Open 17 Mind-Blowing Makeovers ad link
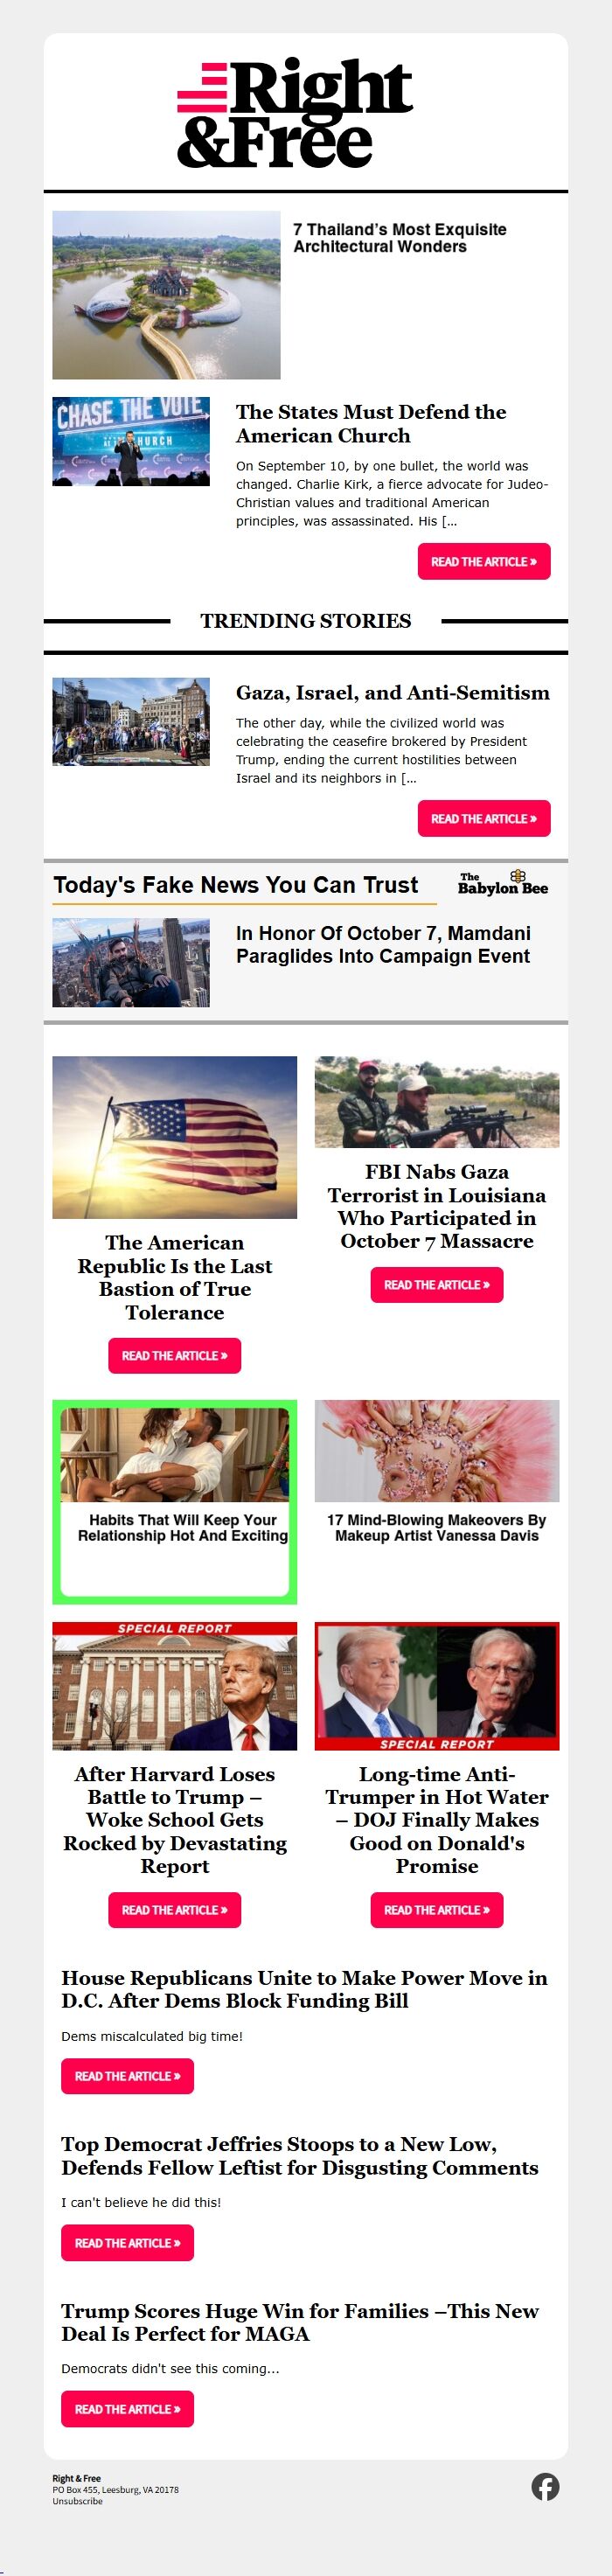Screen dimensions: 612x2576 coord(437,1528)
